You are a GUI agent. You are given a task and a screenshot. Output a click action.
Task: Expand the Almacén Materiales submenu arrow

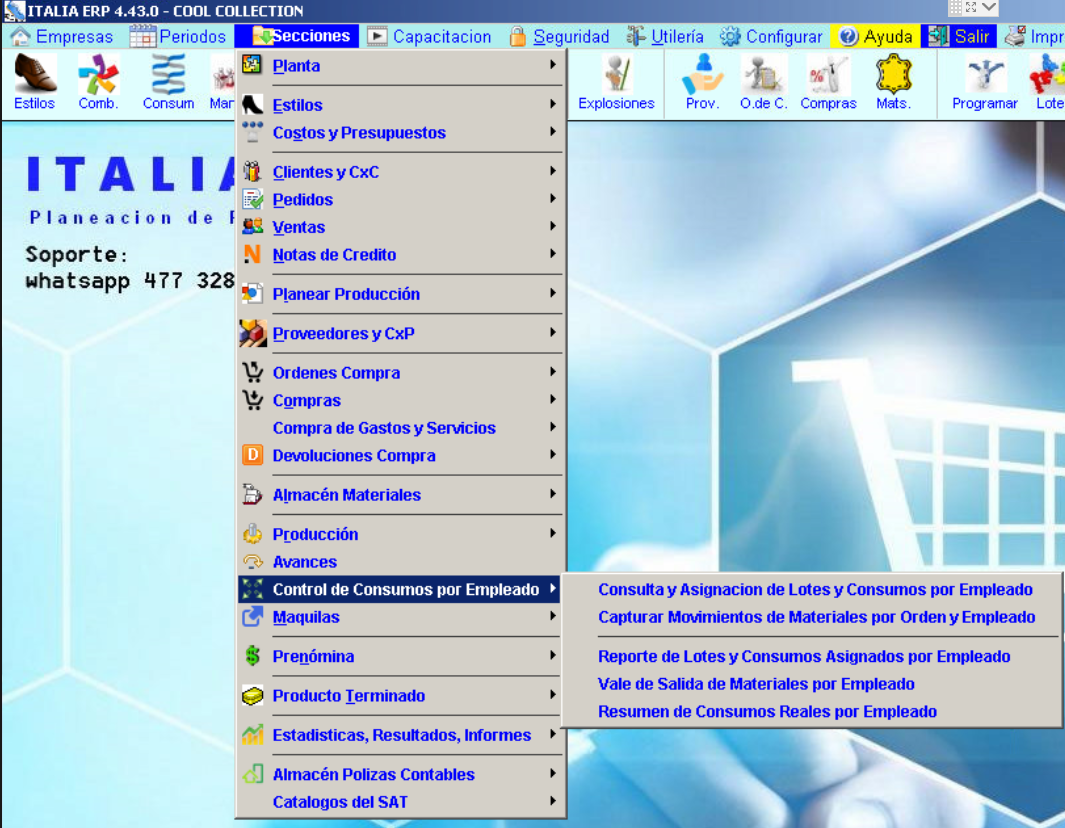click(553, 493)
